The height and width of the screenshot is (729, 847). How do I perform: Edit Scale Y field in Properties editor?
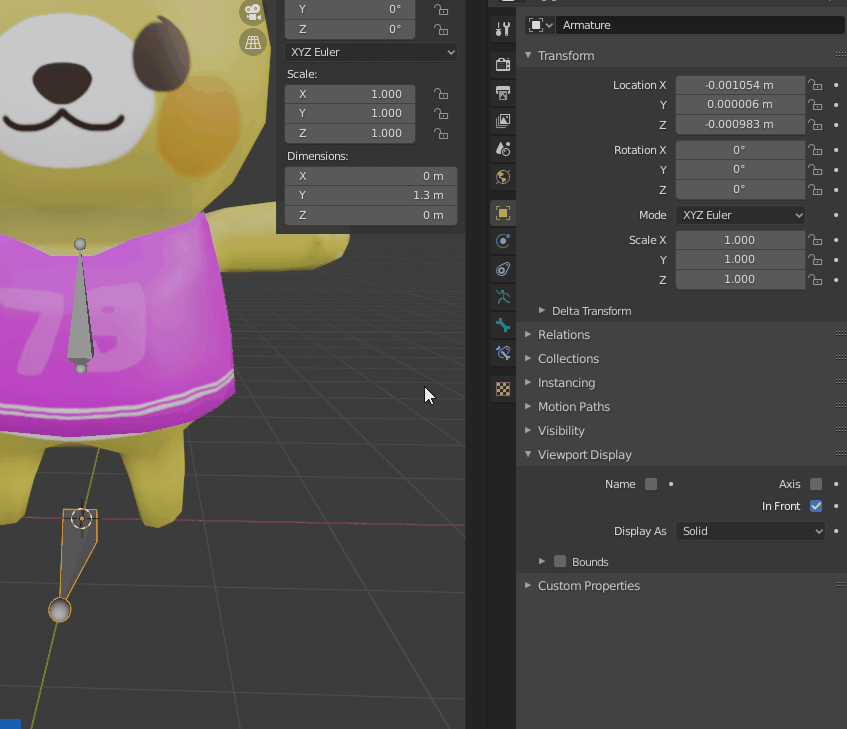[740, 259]
